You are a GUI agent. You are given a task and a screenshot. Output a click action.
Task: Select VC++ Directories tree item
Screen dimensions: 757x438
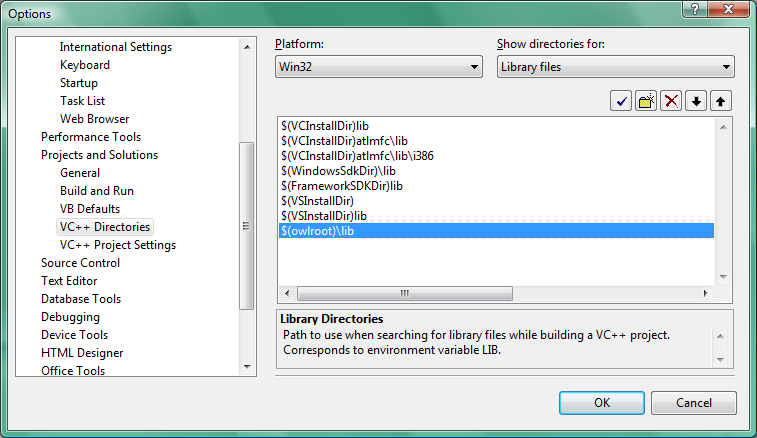tap(105, 227)
